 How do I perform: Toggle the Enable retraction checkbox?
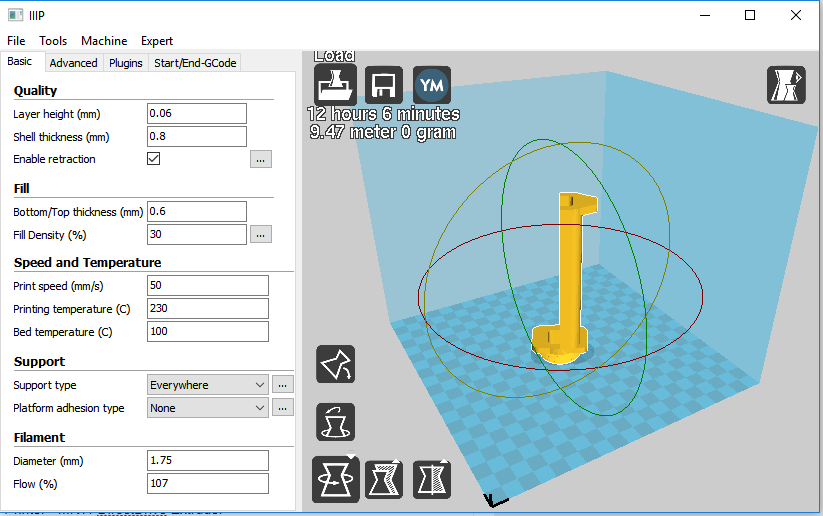point(153,159)
